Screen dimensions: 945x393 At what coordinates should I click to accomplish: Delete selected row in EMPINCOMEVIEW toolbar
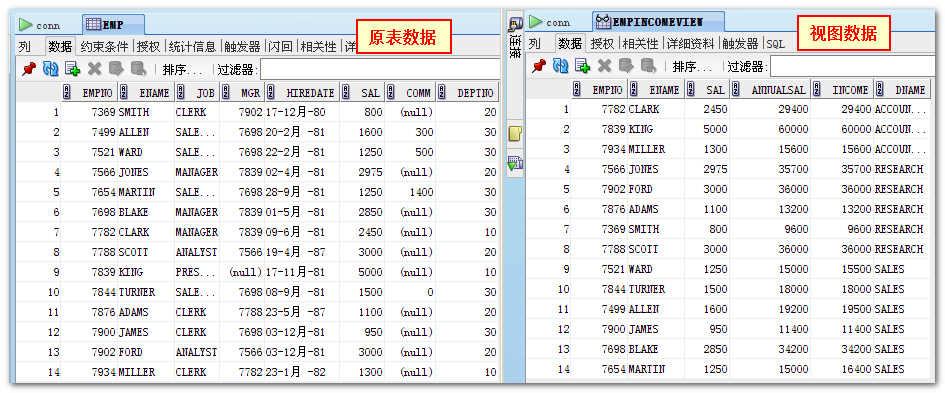pyautogui.click(x=604, y=66)
